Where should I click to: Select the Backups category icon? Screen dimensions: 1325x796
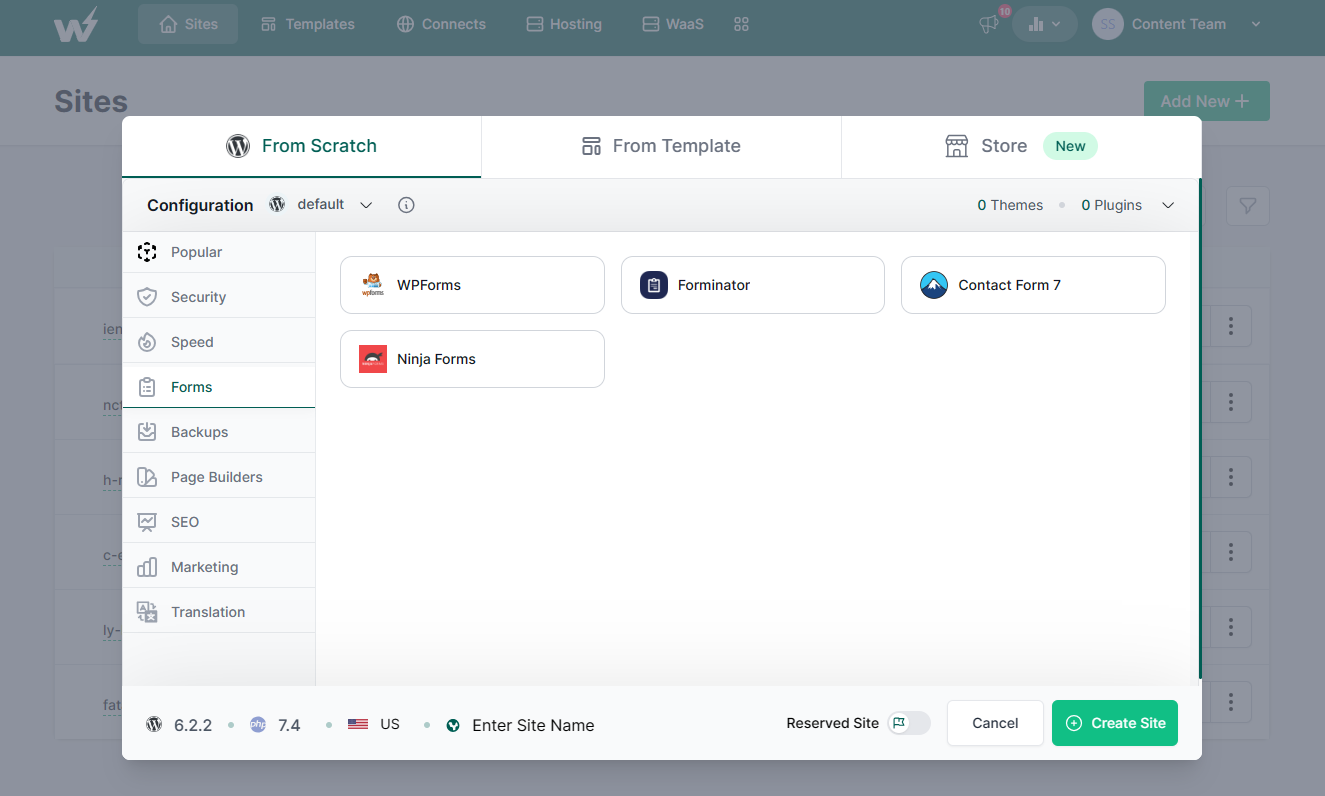click(147, 432)
